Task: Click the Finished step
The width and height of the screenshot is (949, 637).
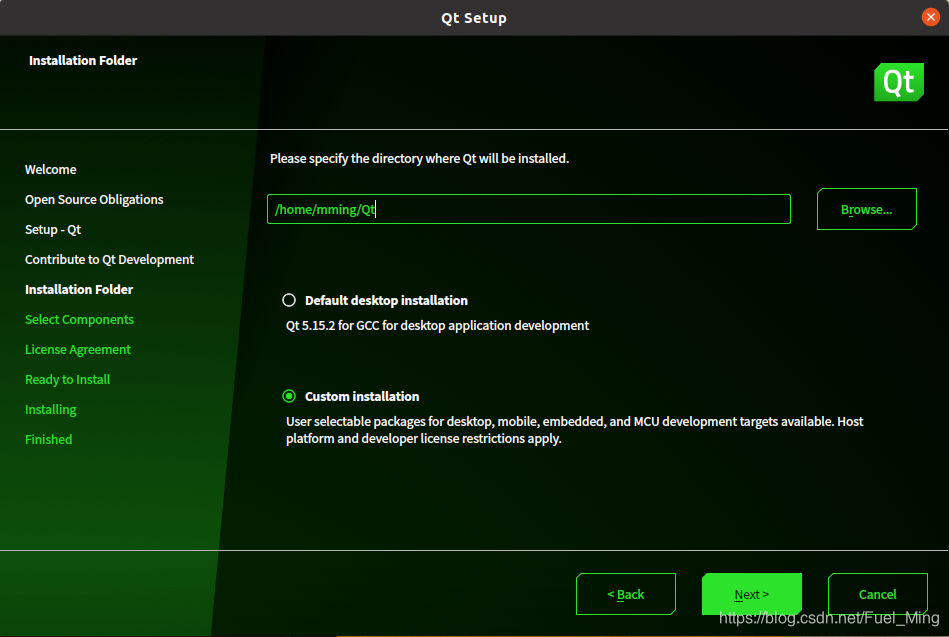Action: (x=48, y=440)
